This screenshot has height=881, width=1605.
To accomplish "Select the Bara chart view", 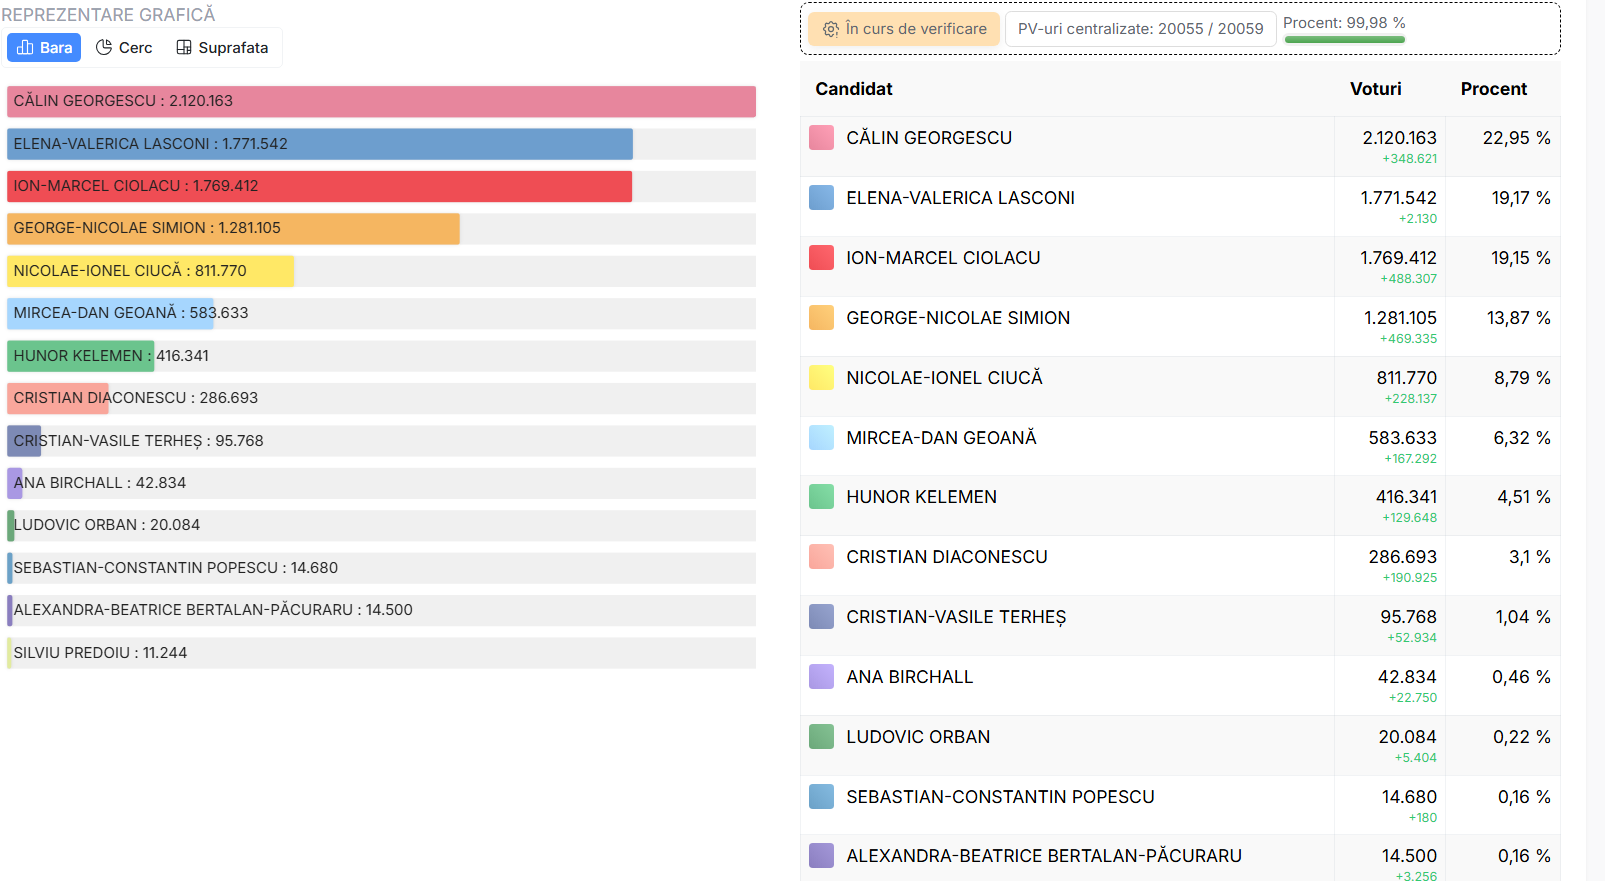I will [x=45, y=48].
